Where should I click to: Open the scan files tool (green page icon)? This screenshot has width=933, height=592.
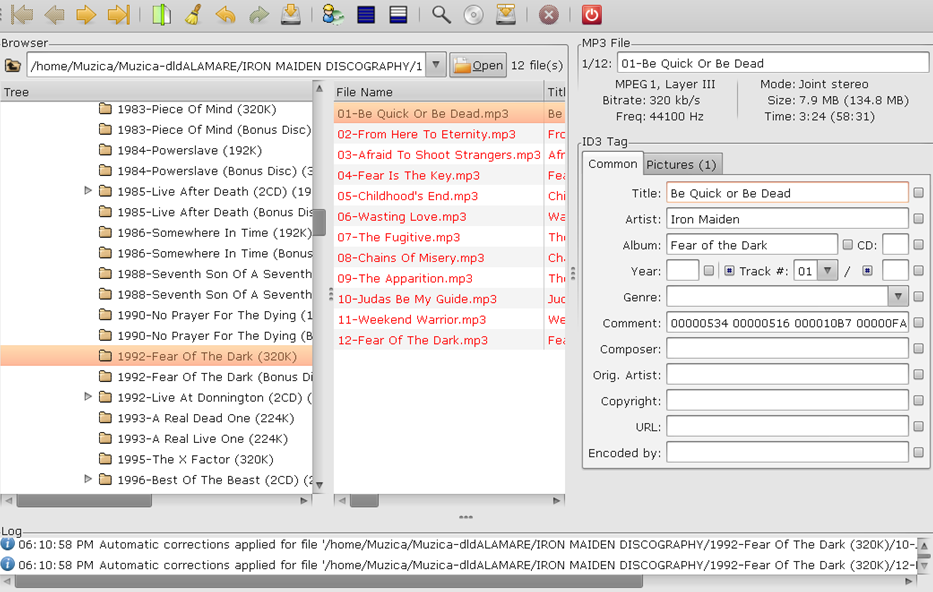[x=161, y=14]
